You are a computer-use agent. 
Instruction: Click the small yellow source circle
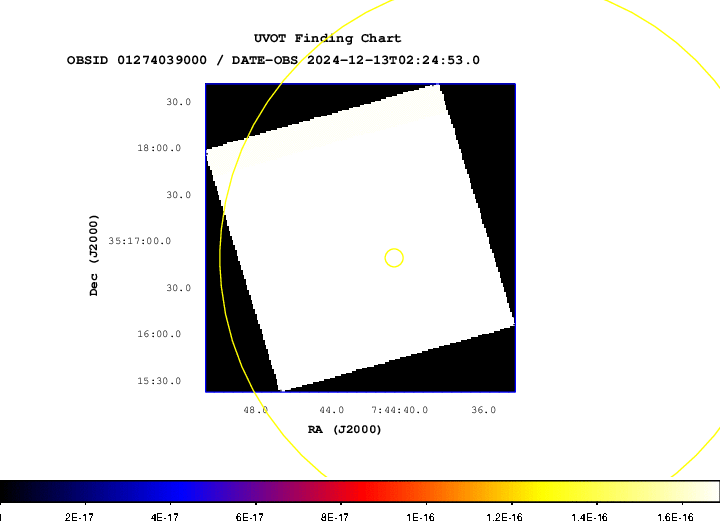tap(394, 258)
